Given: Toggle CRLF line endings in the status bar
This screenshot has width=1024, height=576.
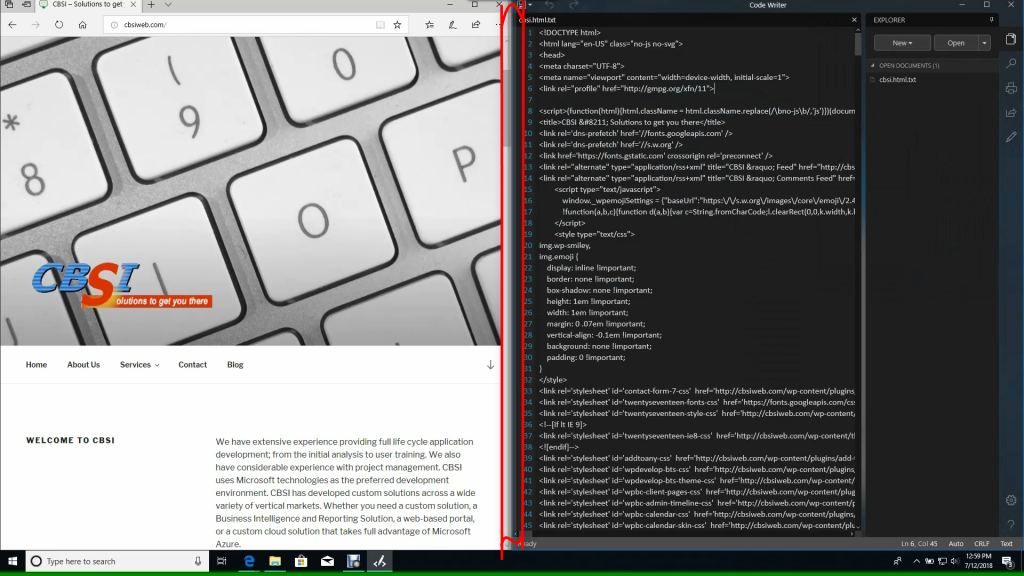Looking at the screenshot, I should tap(982, 544).
